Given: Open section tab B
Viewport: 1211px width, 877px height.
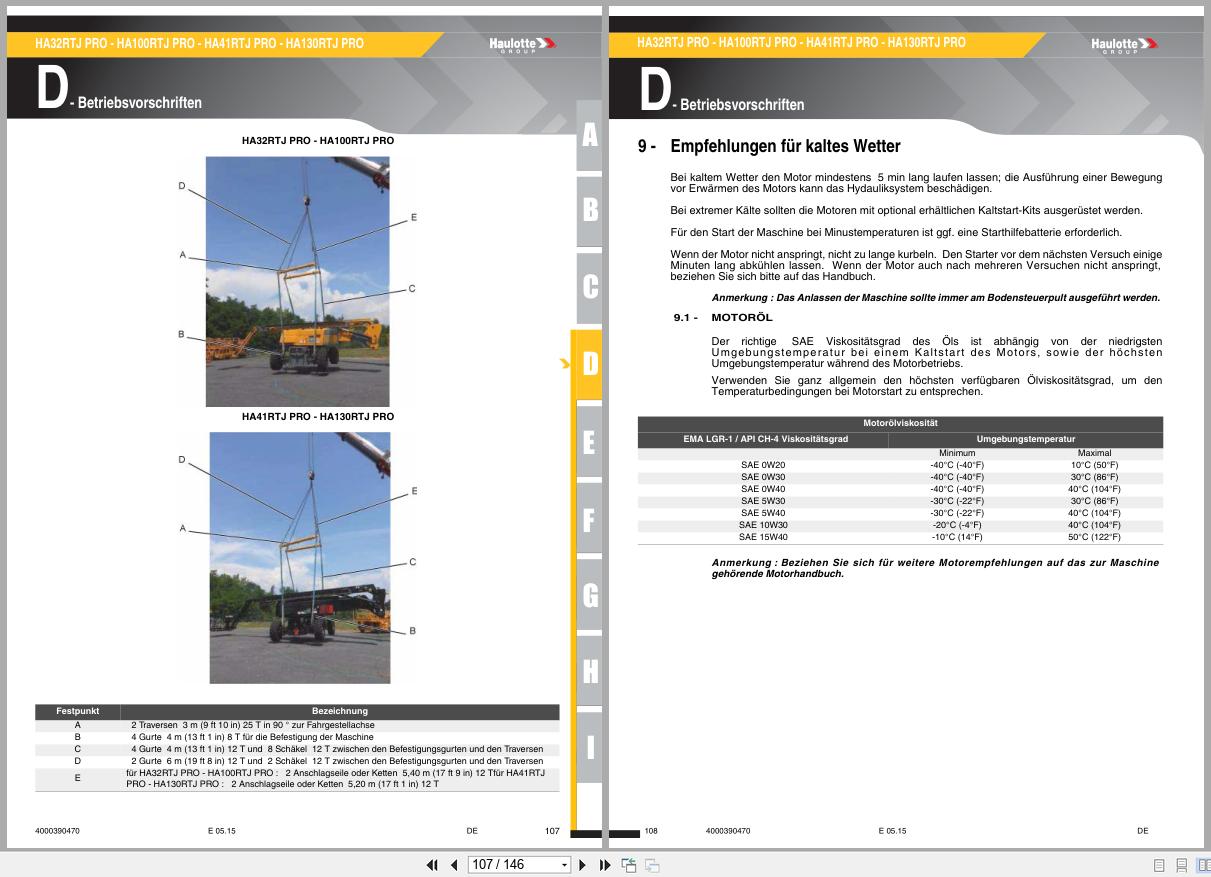Looking at the screenshot, I should pos(589,210).
